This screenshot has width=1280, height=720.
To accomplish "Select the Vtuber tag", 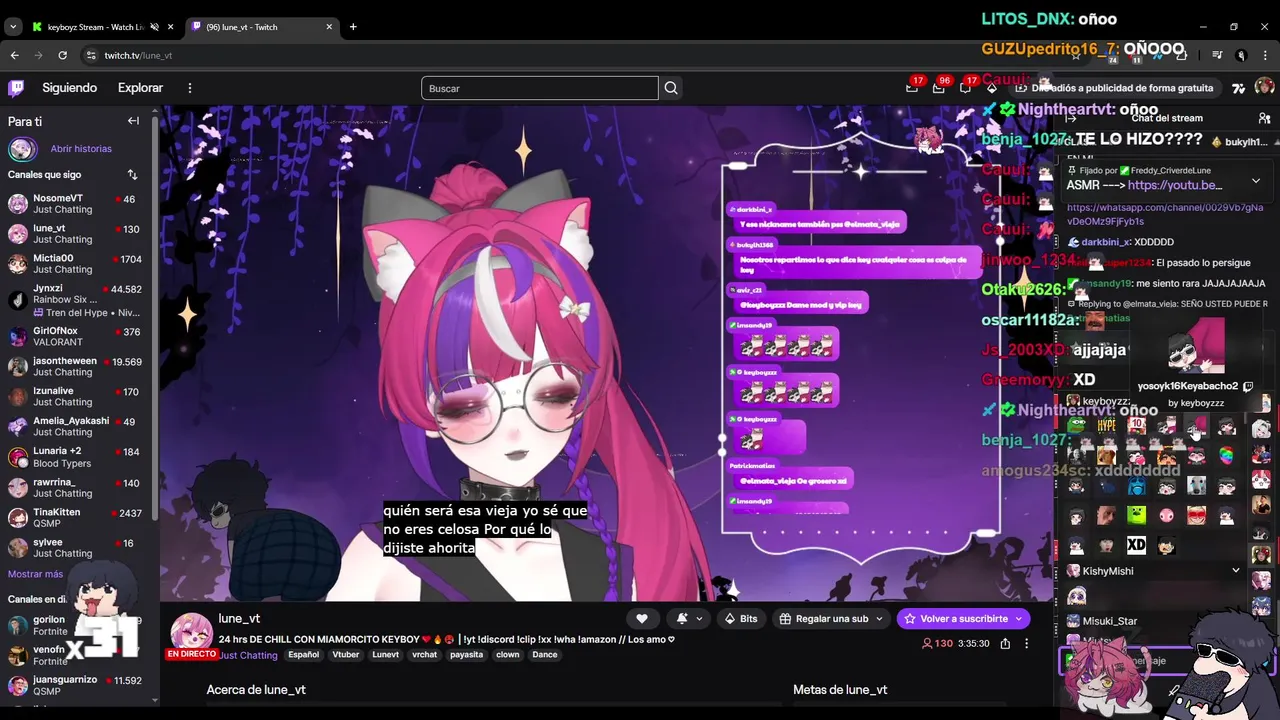I will (346, 655).
